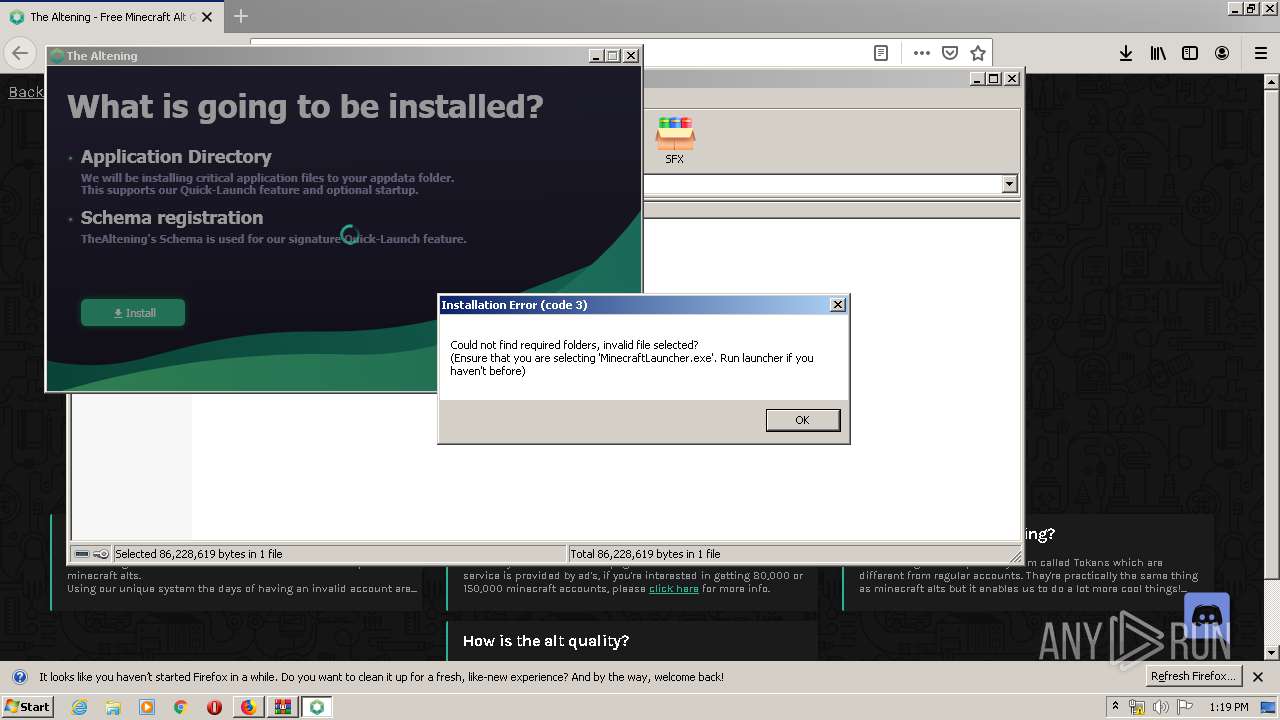Image resolution: width=1280 pixels, height=720 pixels.
Task: Open the volume control tray icon
Action: click(1161, 707)
